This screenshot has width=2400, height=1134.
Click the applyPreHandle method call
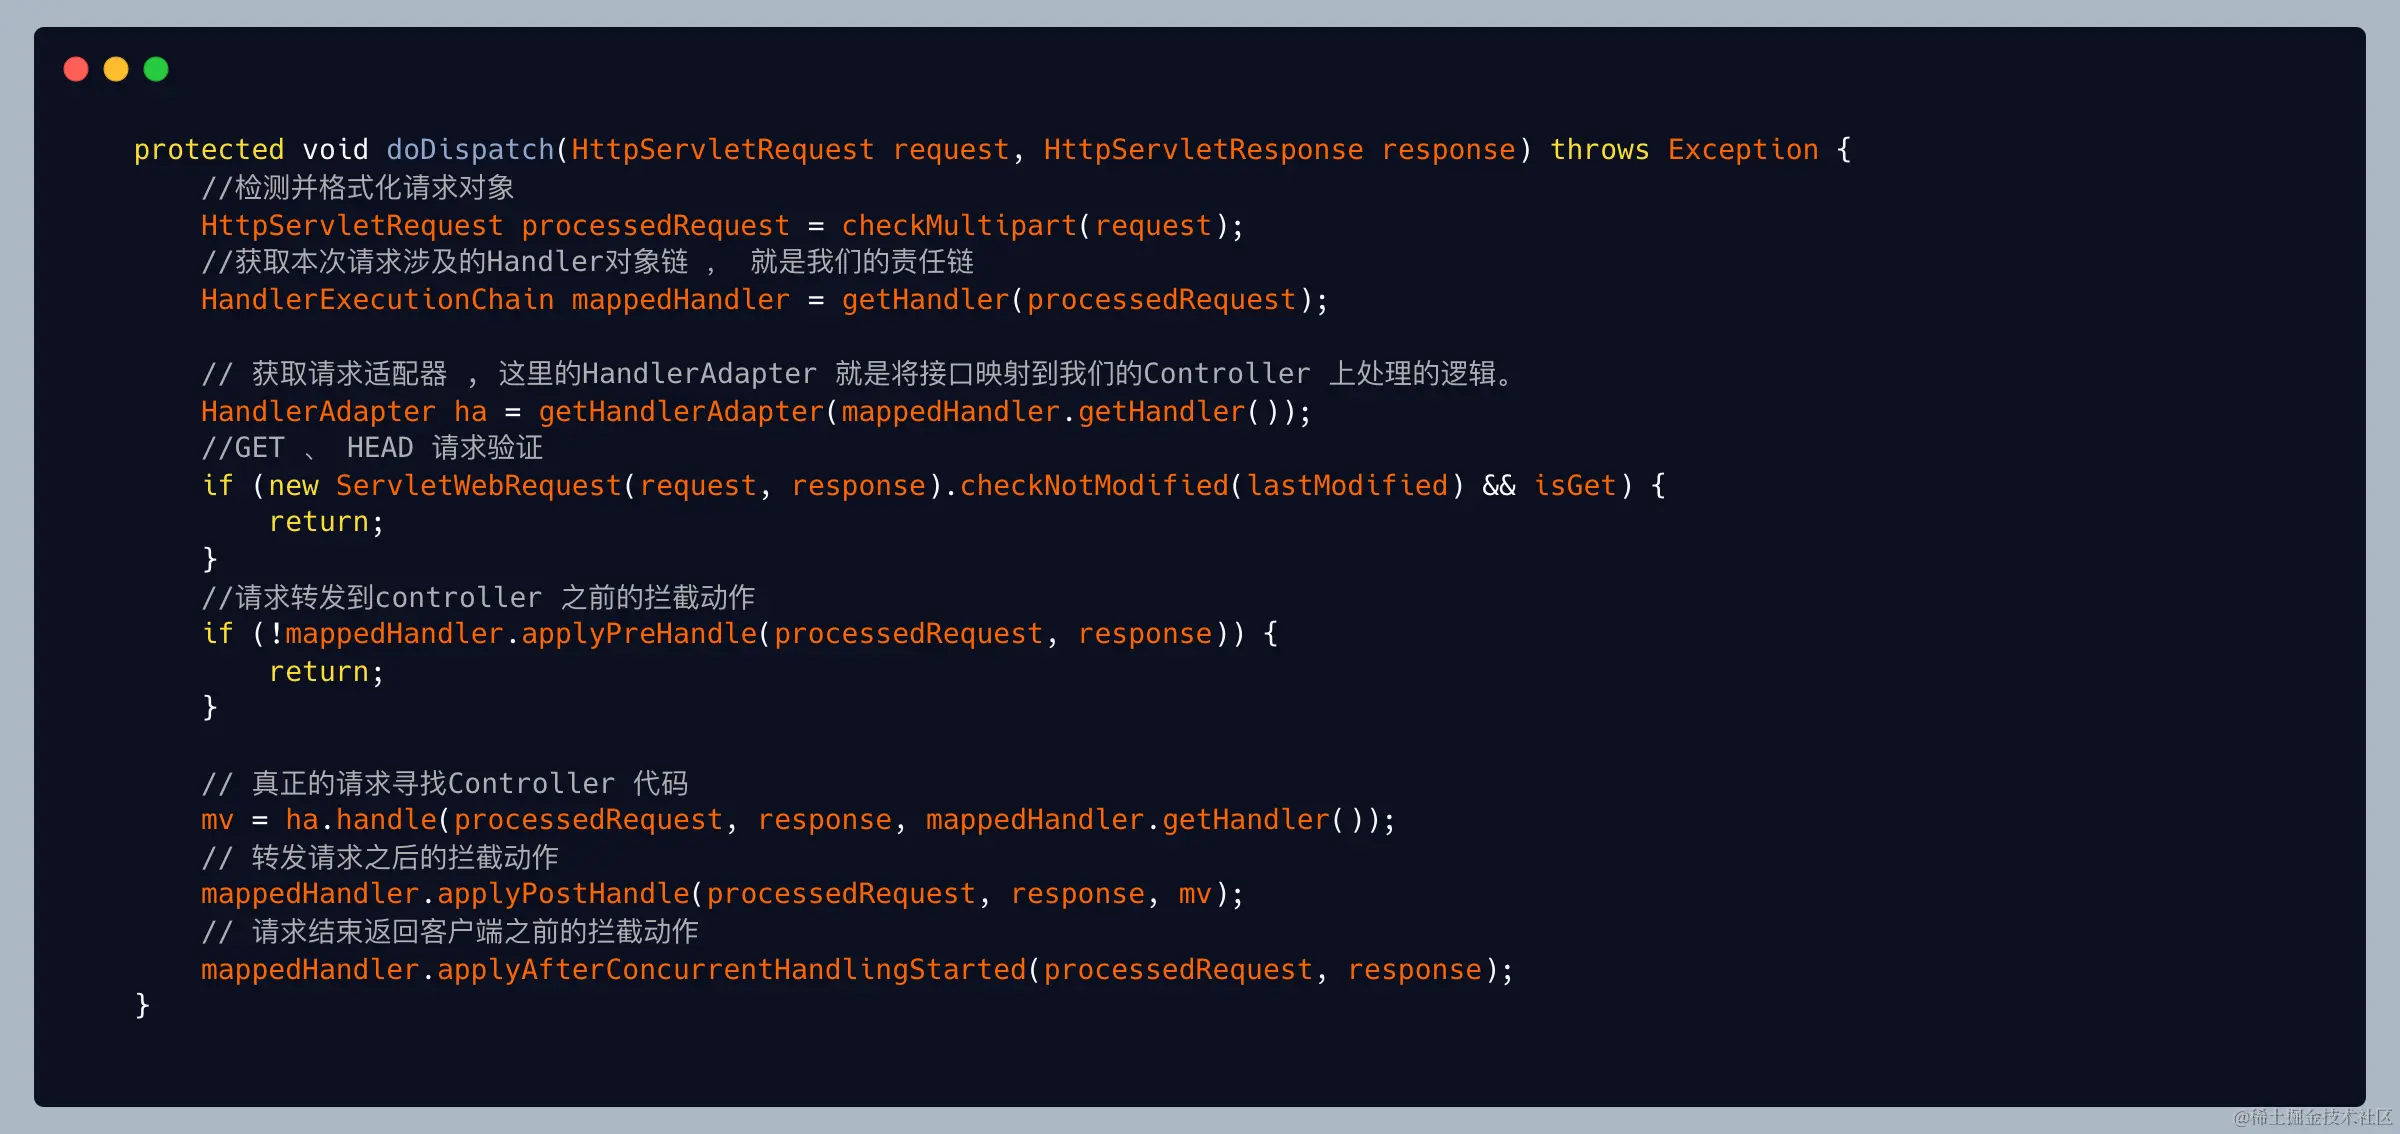pos(639,634)
